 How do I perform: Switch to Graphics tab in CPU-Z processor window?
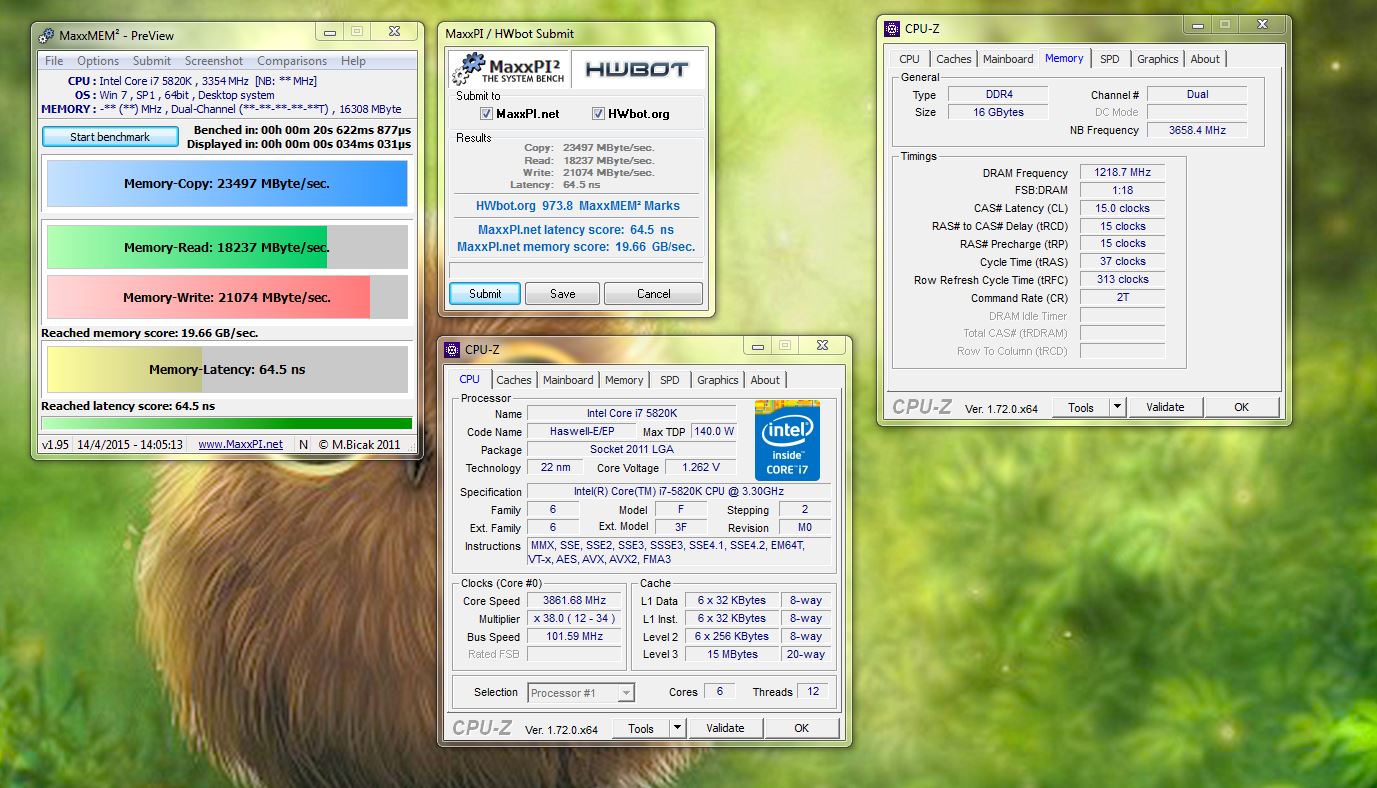(718, 380)
